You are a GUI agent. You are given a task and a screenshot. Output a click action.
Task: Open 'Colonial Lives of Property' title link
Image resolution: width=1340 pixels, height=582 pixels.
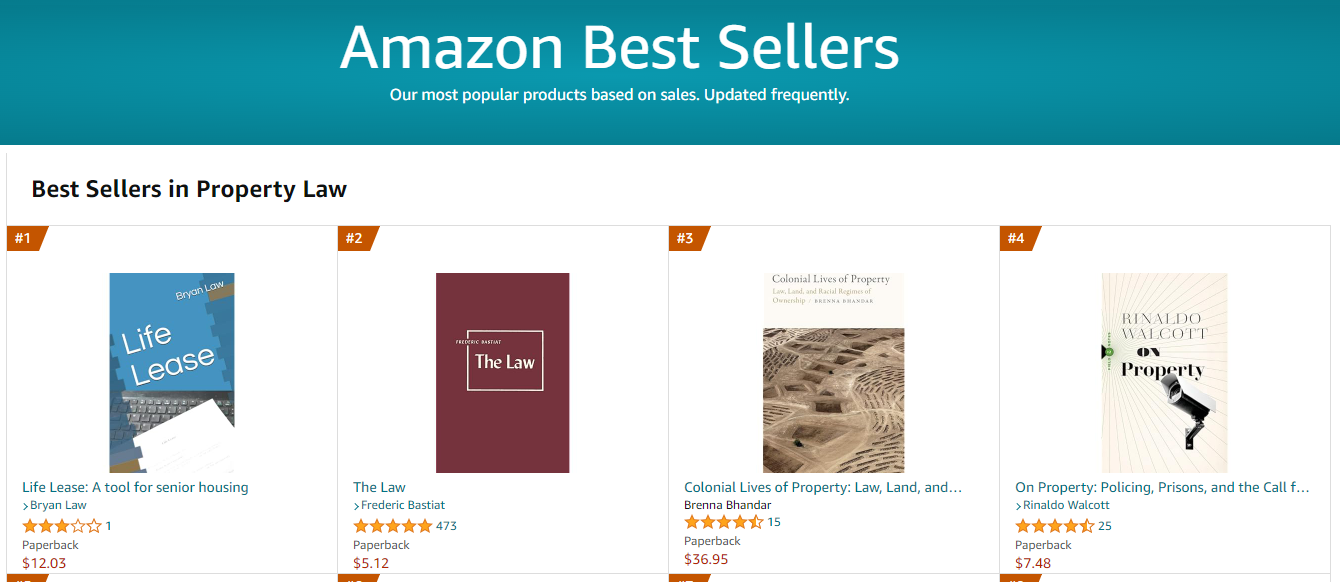pyautogui.click(x=822, y=488)
